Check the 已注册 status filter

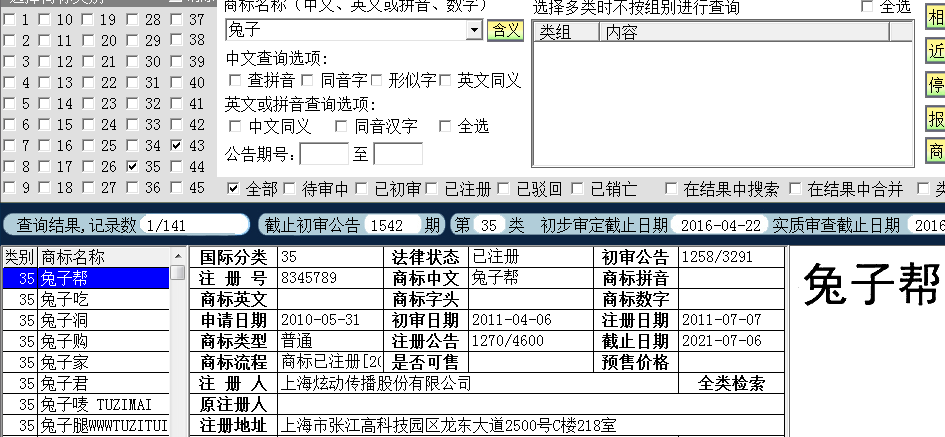coord(432,189)
